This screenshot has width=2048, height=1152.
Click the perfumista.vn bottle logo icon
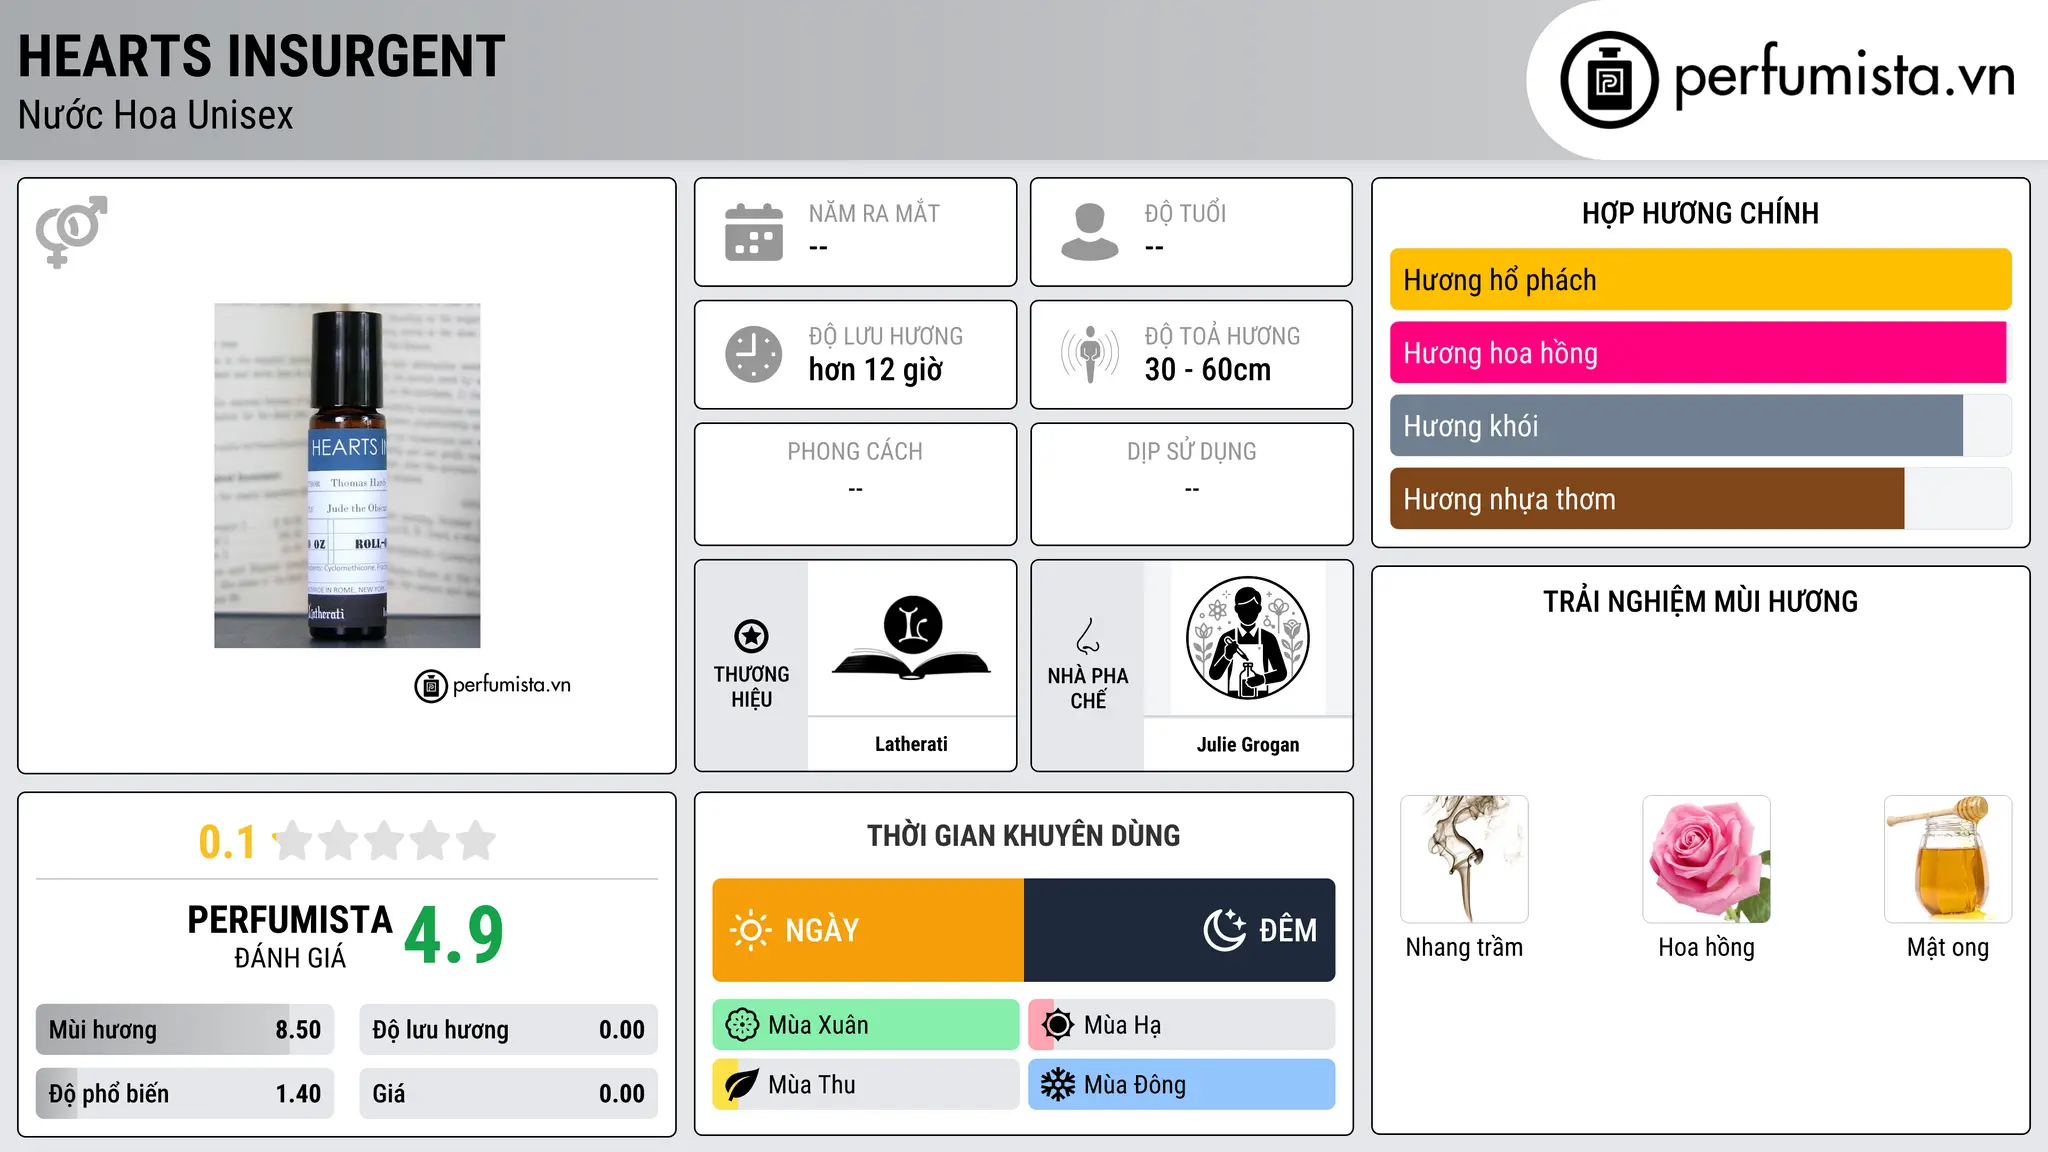tap(1609, 79)
